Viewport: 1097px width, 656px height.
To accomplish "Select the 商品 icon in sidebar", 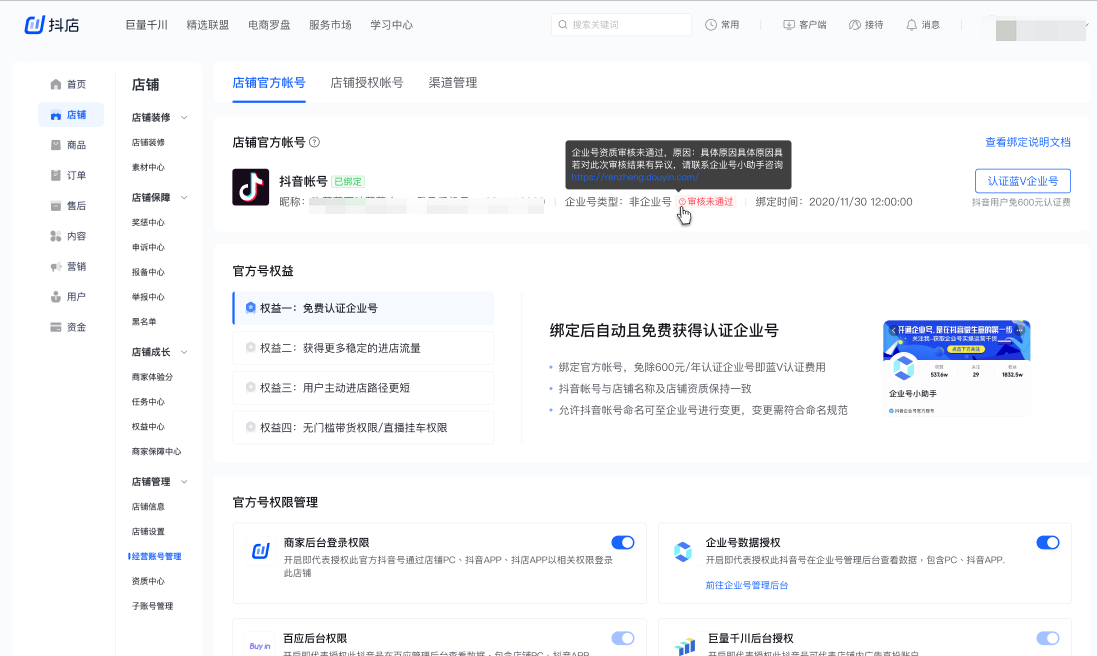I will pos(56,145).
